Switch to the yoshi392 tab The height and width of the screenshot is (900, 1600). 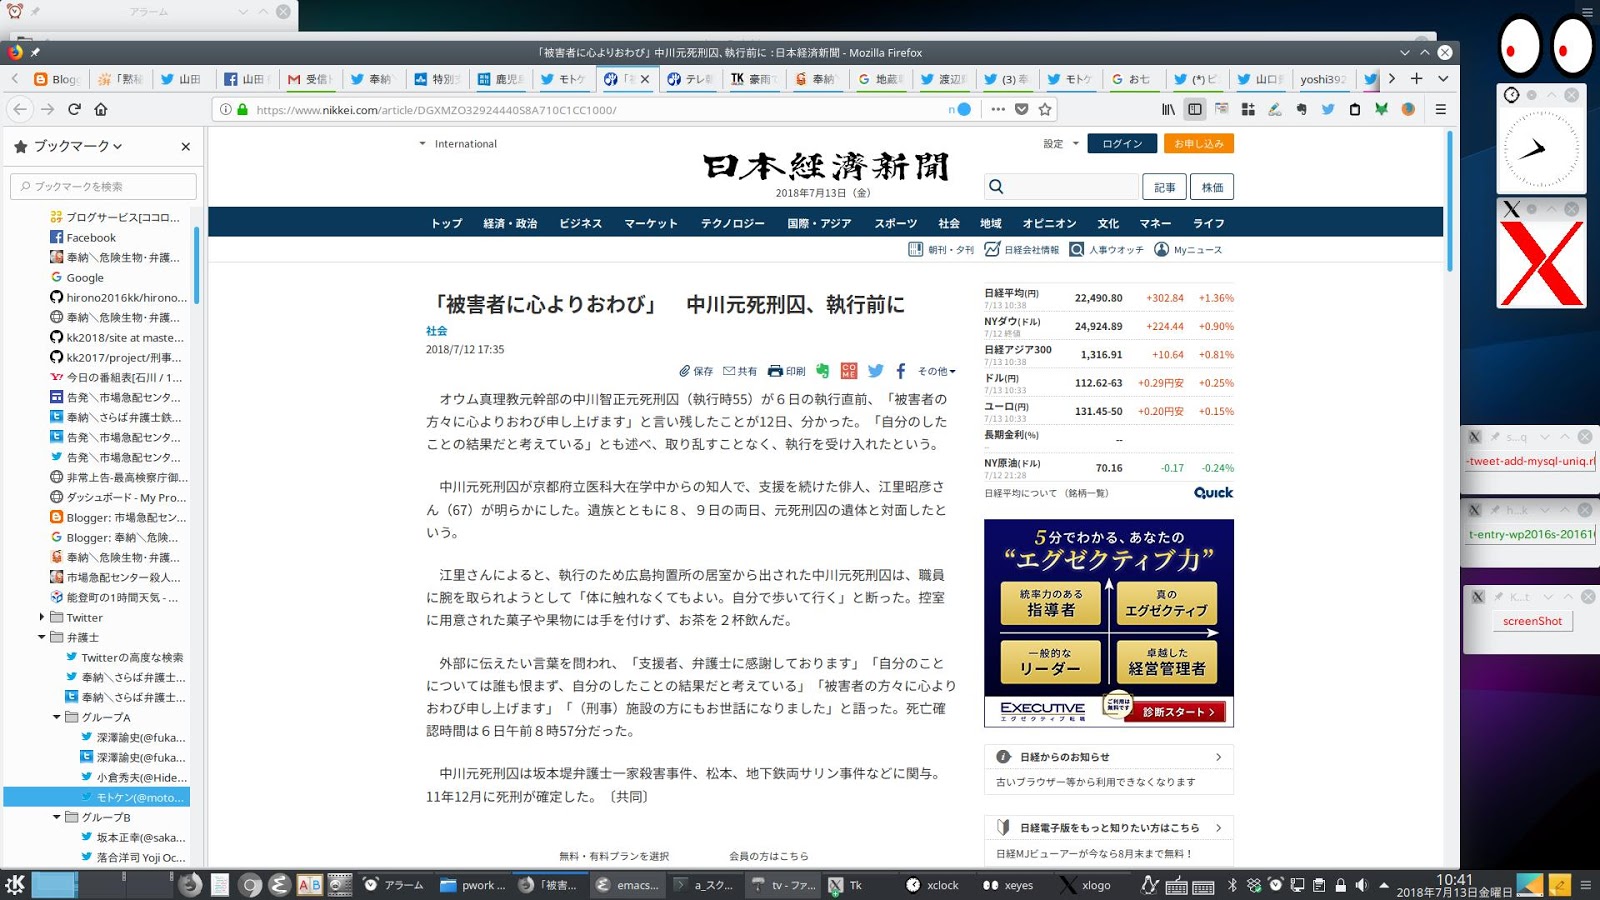pyautogui.click(x=1323, y=79)
